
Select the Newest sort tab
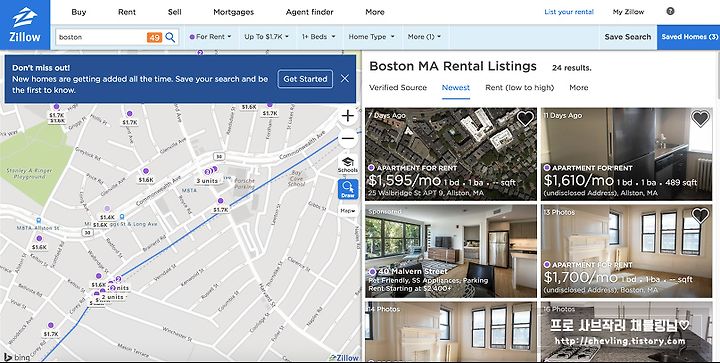coord(456,88)
